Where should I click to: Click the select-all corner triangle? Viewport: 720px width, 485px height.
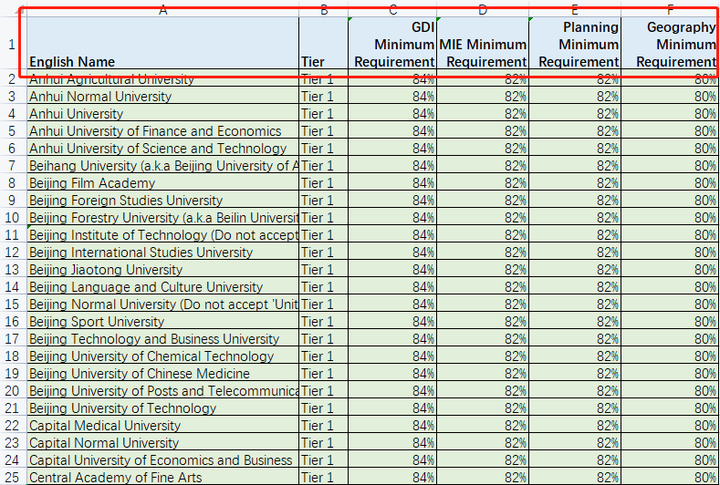(21, 11)
